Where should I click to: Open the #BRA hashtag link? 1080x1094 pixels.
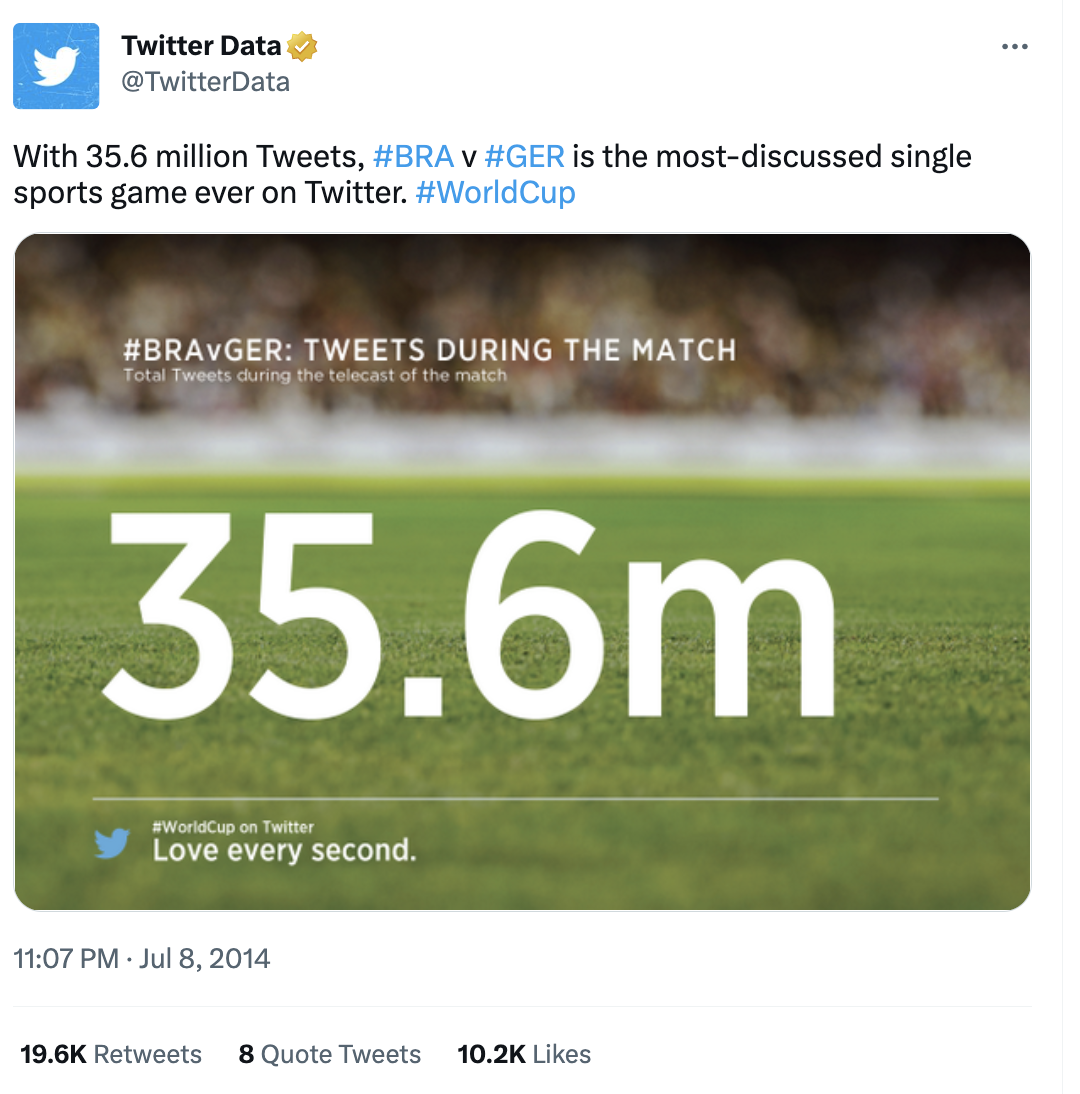pos(412,157)
